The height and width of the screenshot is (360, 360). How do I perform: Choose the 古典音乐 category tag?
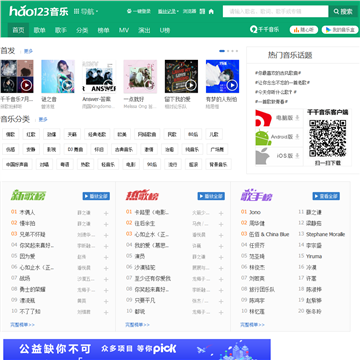tap(124, 150)
